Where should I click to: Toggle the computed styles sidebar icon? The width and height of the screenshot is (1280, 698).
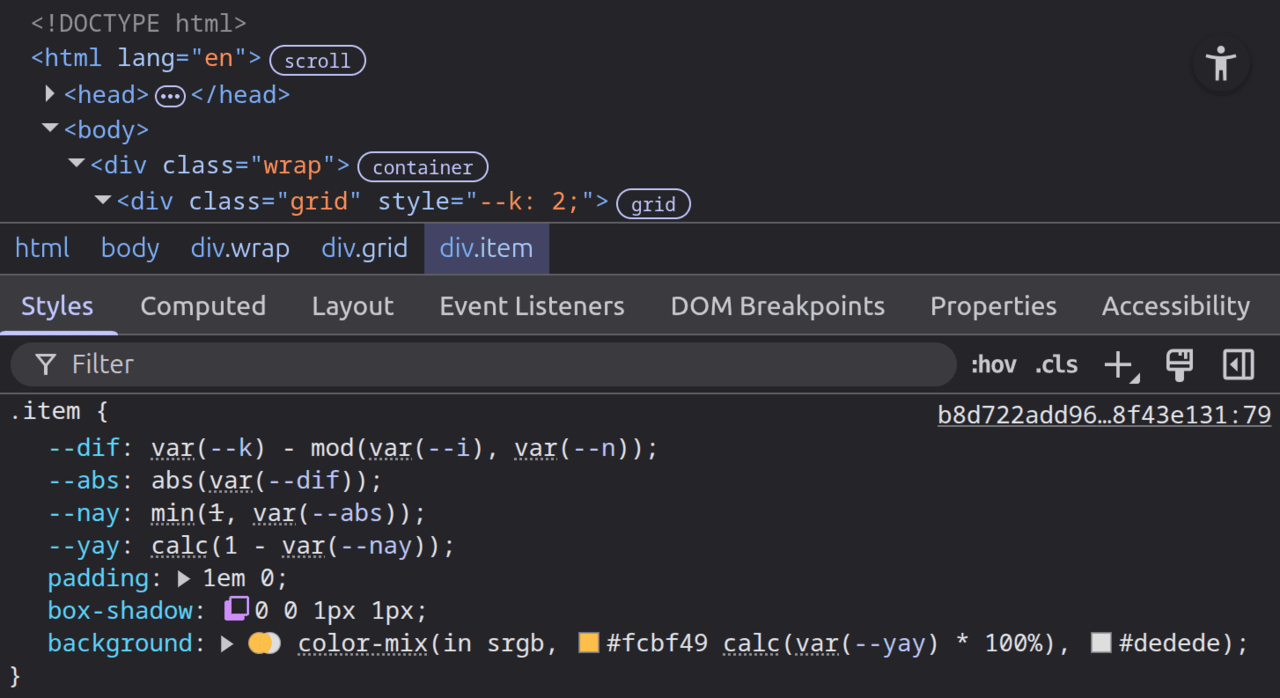point(1238,365)
